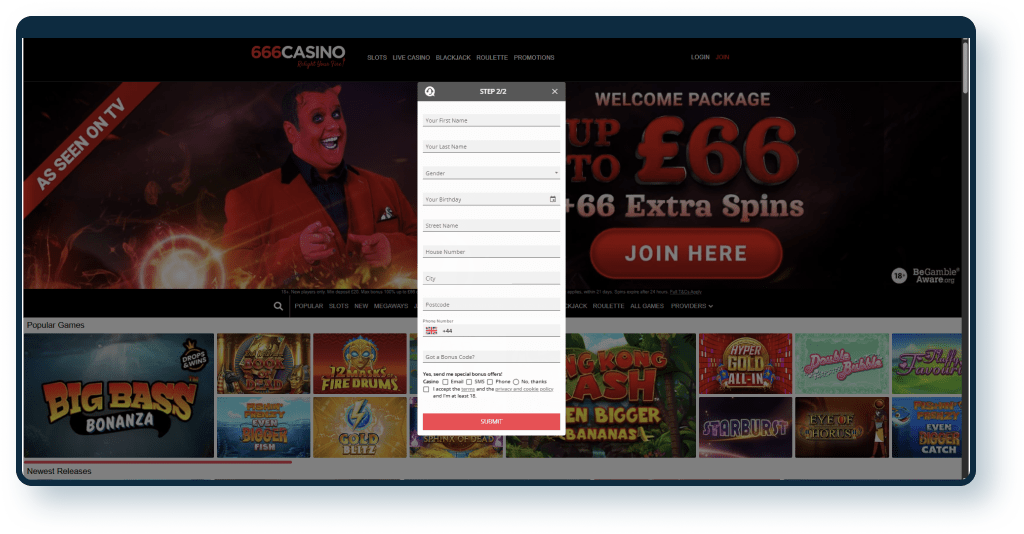Click the Login link
Viewport: 1024px width, 534px height.
700,57
